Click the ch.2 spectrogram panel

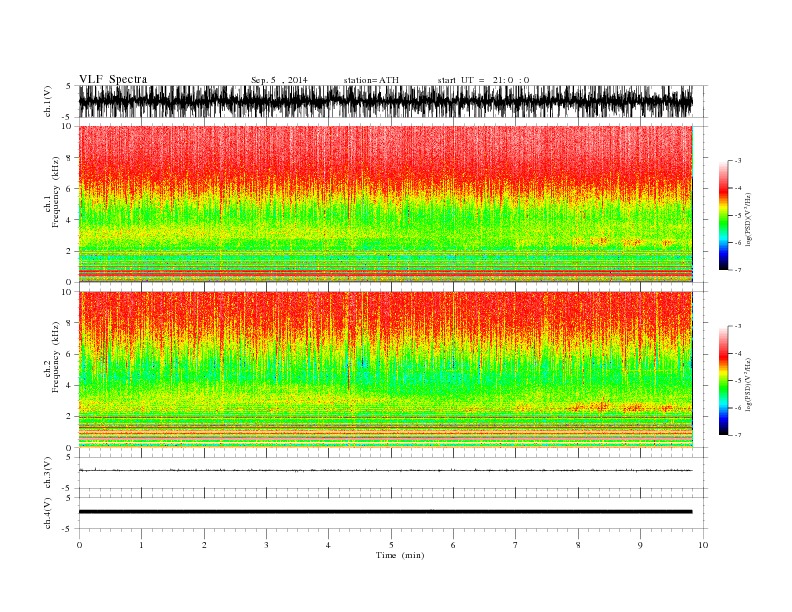click(385, 370)
